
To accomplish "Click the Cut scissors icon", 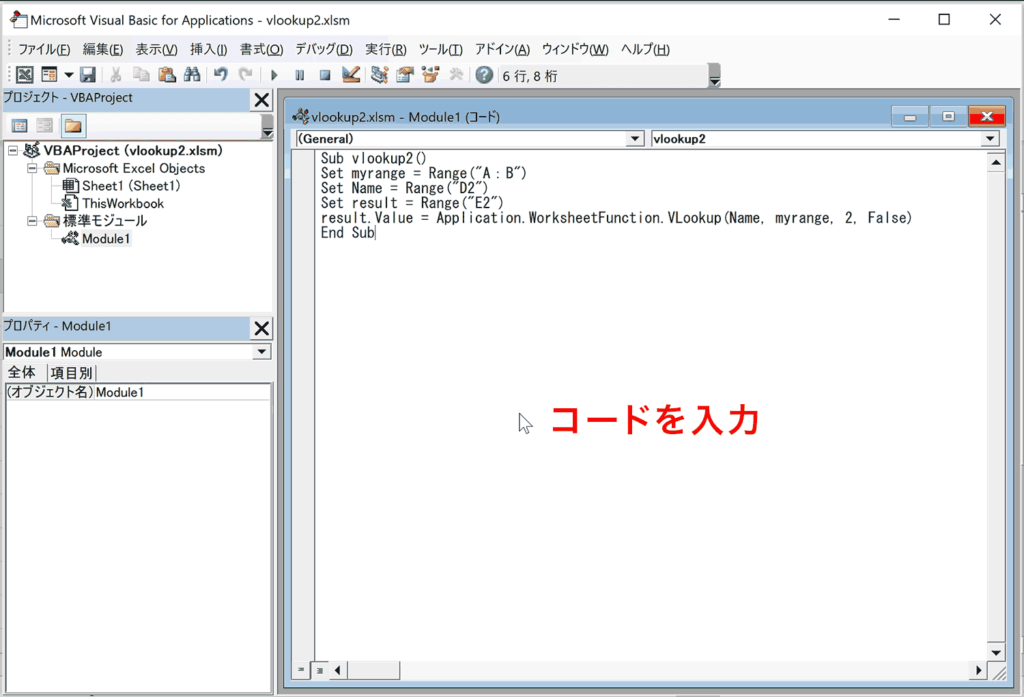I will click(116, 75).
